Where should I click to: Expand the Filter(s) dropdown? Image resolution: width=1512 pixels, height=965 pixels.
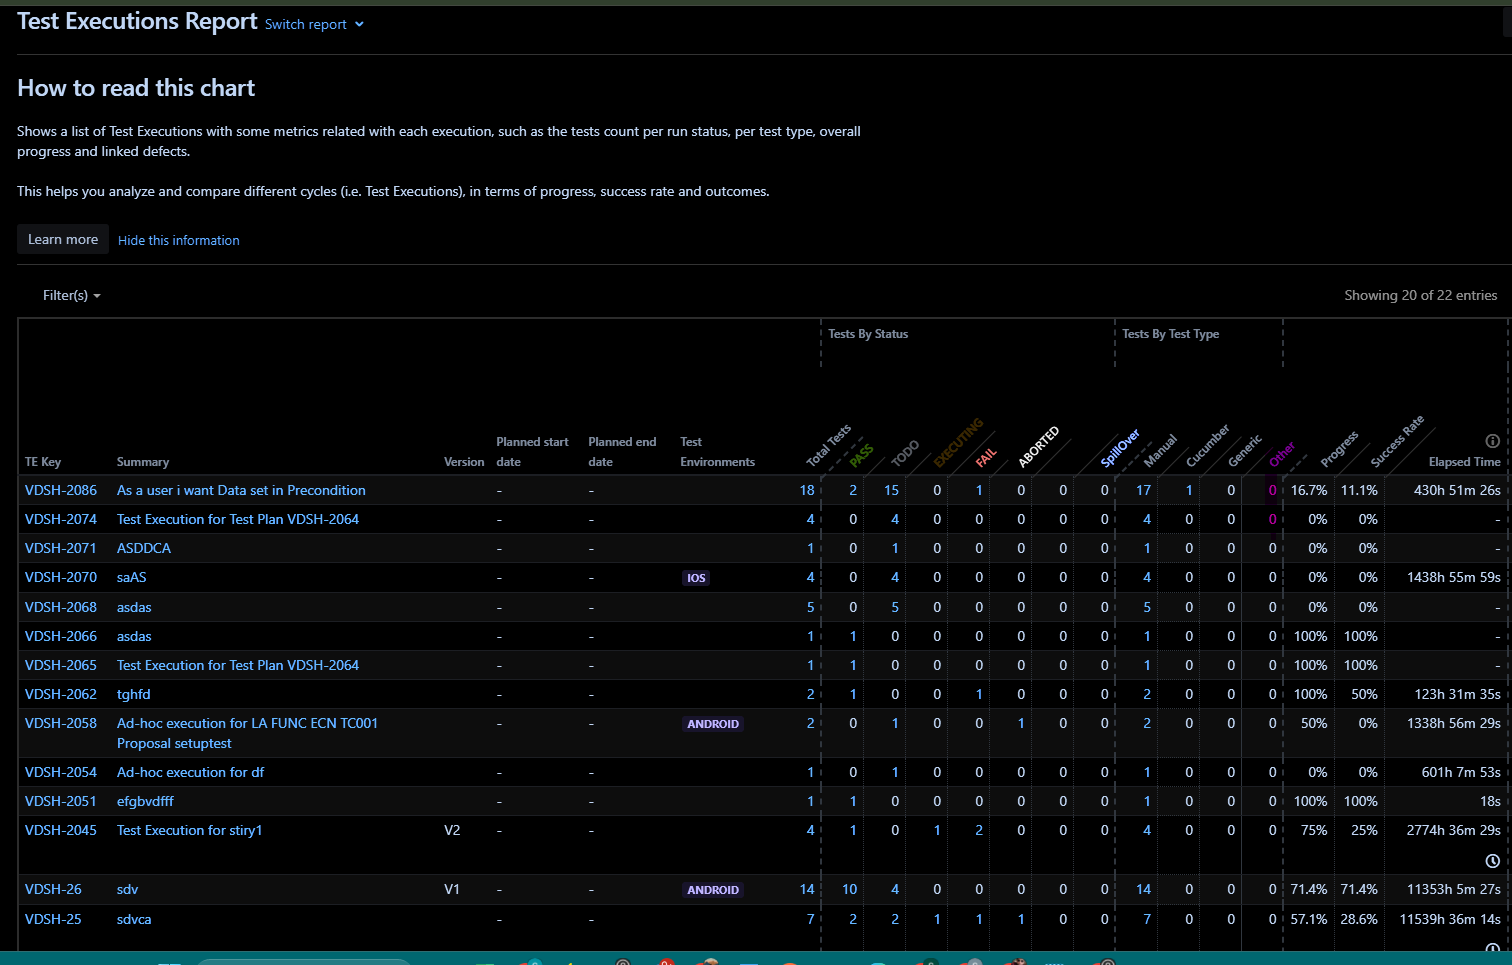[x=71, y=295]
